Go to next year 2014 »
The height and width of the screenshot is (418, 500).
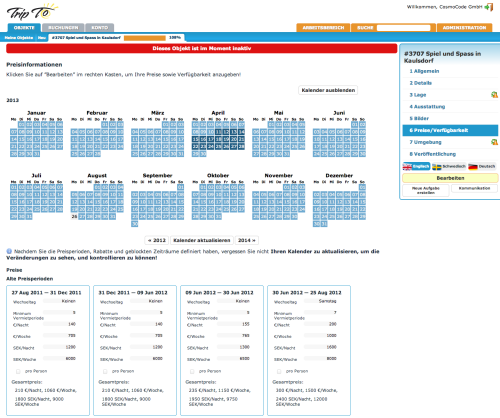(247, 240)
